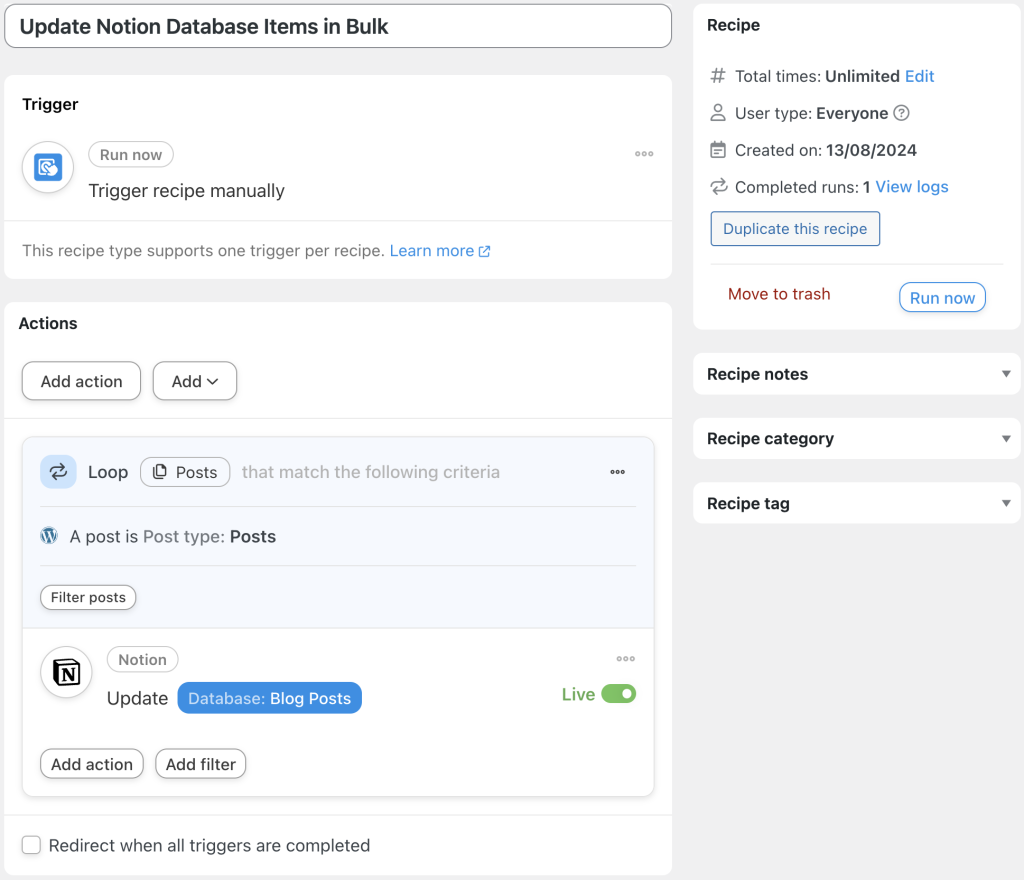Click the WordPress icon next to post criteria
This screenshot has height=880, width=1024.
coord(49,536)
